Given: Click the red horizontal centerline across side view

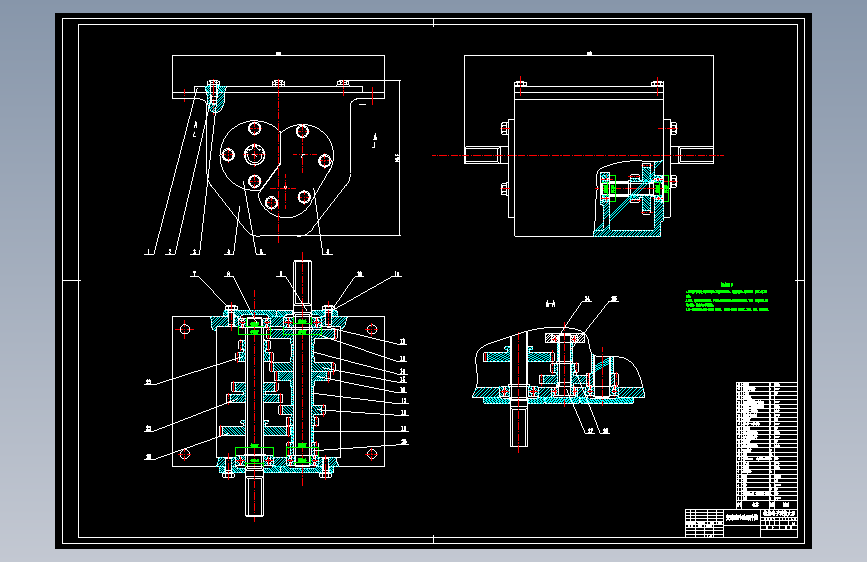Looking at the screenshot, I should pyautogui.click(x=578, y=155).
